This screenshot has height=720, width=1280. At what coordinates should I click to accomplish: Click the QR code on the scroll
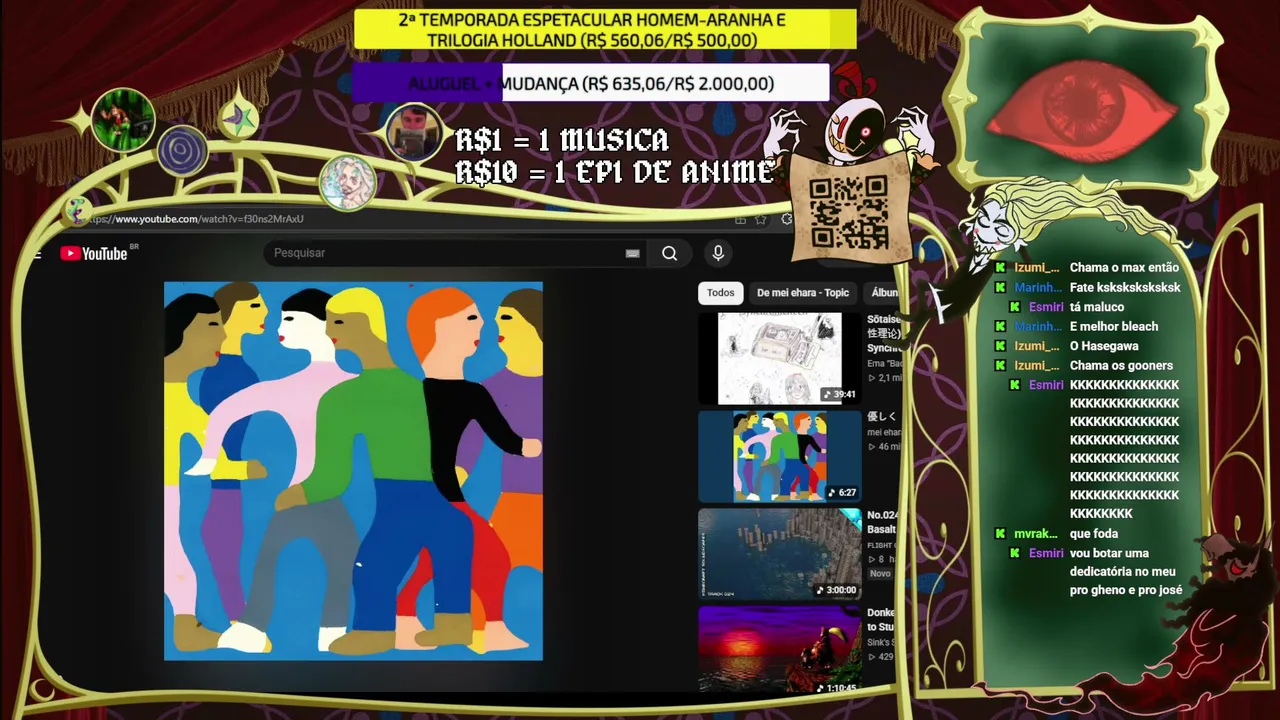pos(848,212)
